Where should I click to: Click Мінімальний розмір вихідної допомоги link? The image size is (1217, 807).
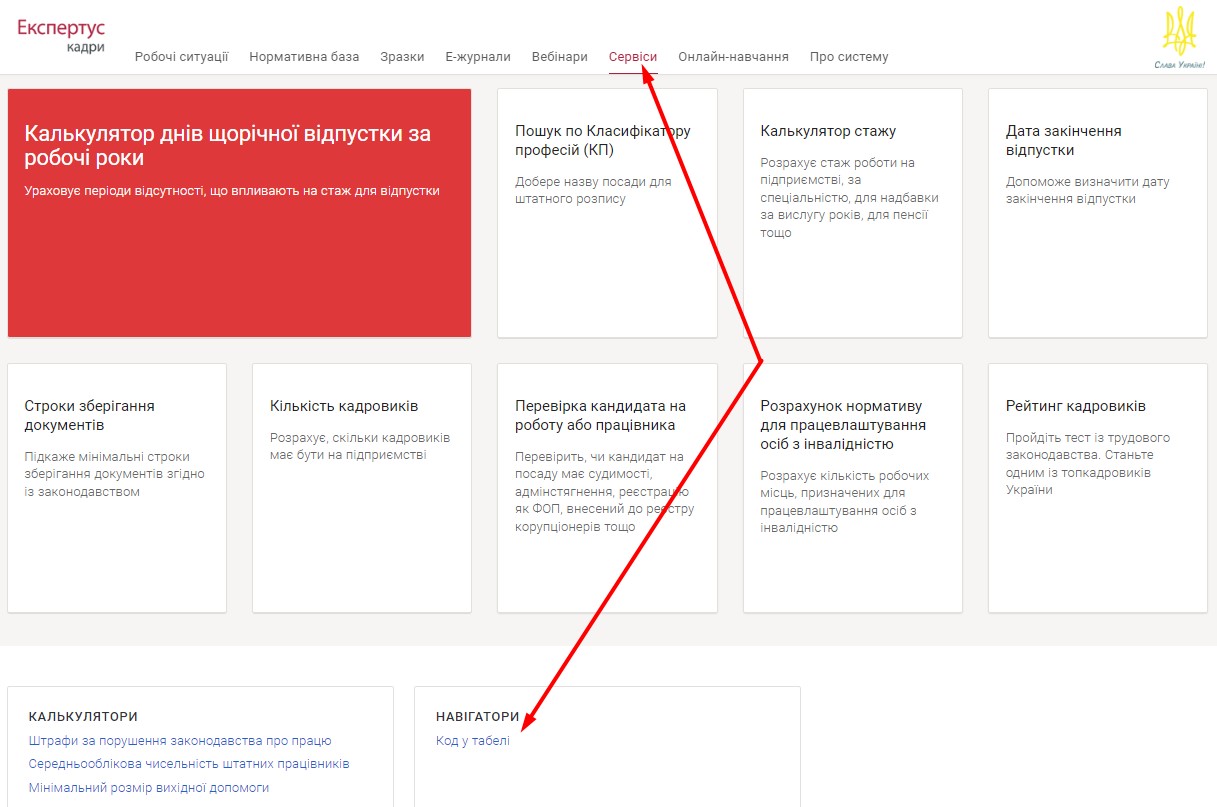tap(149, 787)
